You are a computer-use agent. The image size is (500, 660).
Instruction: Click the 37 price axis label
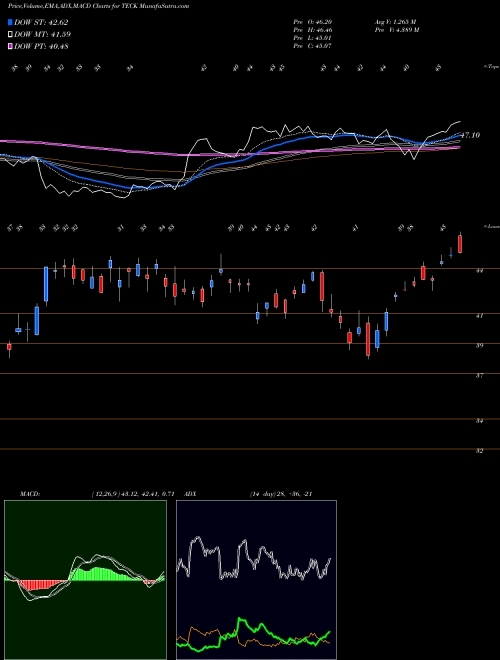[479, 375]
